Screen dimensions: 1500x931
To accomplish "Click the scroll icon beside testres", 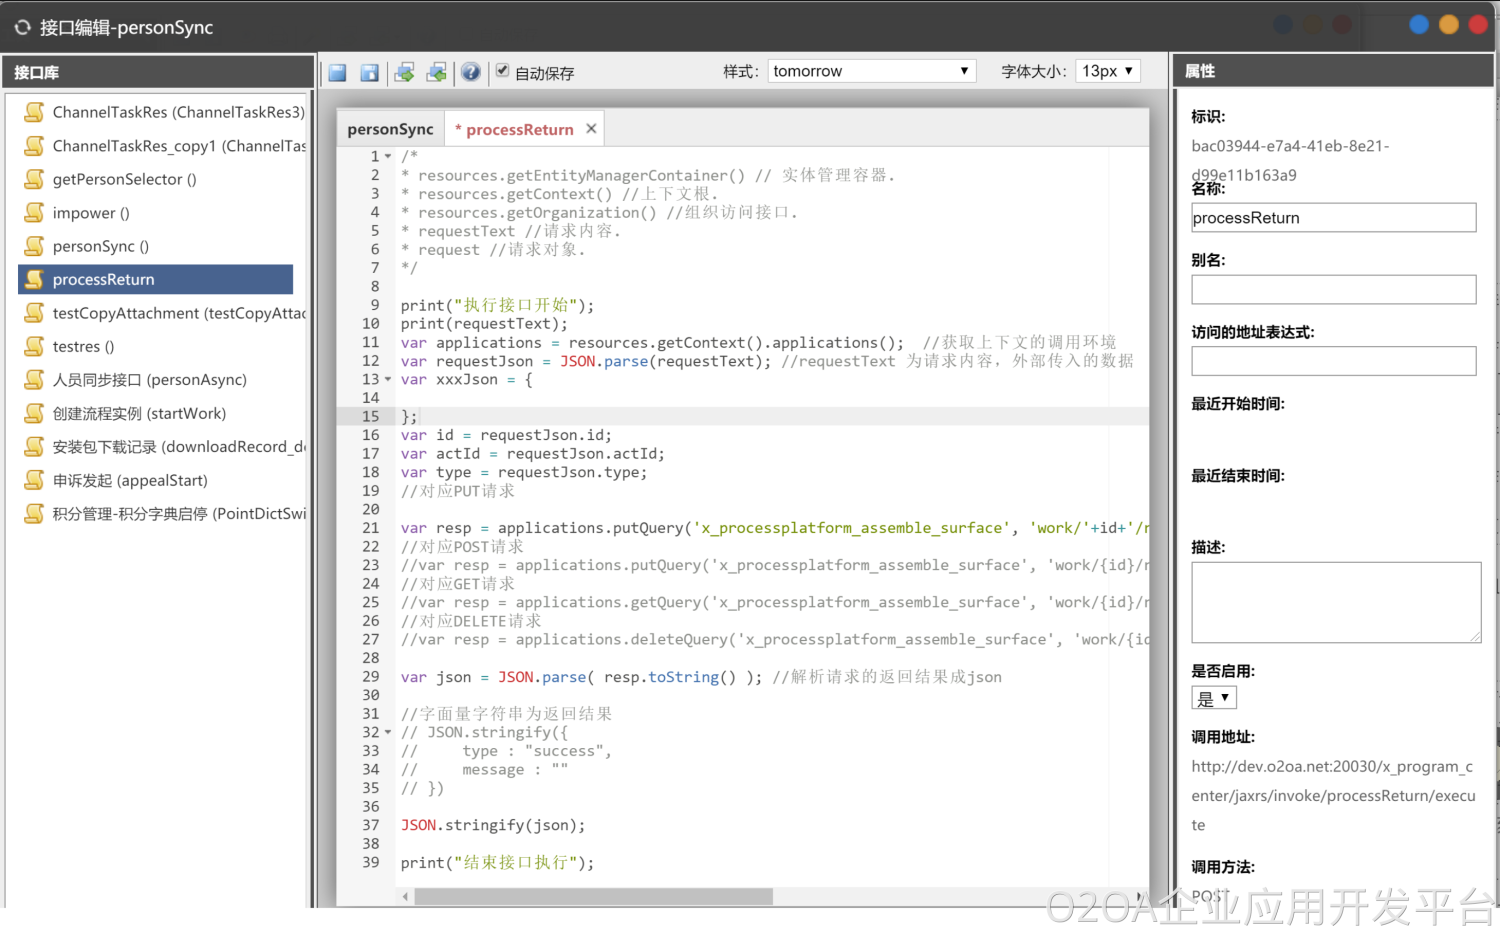I will (x=34, y=346).
